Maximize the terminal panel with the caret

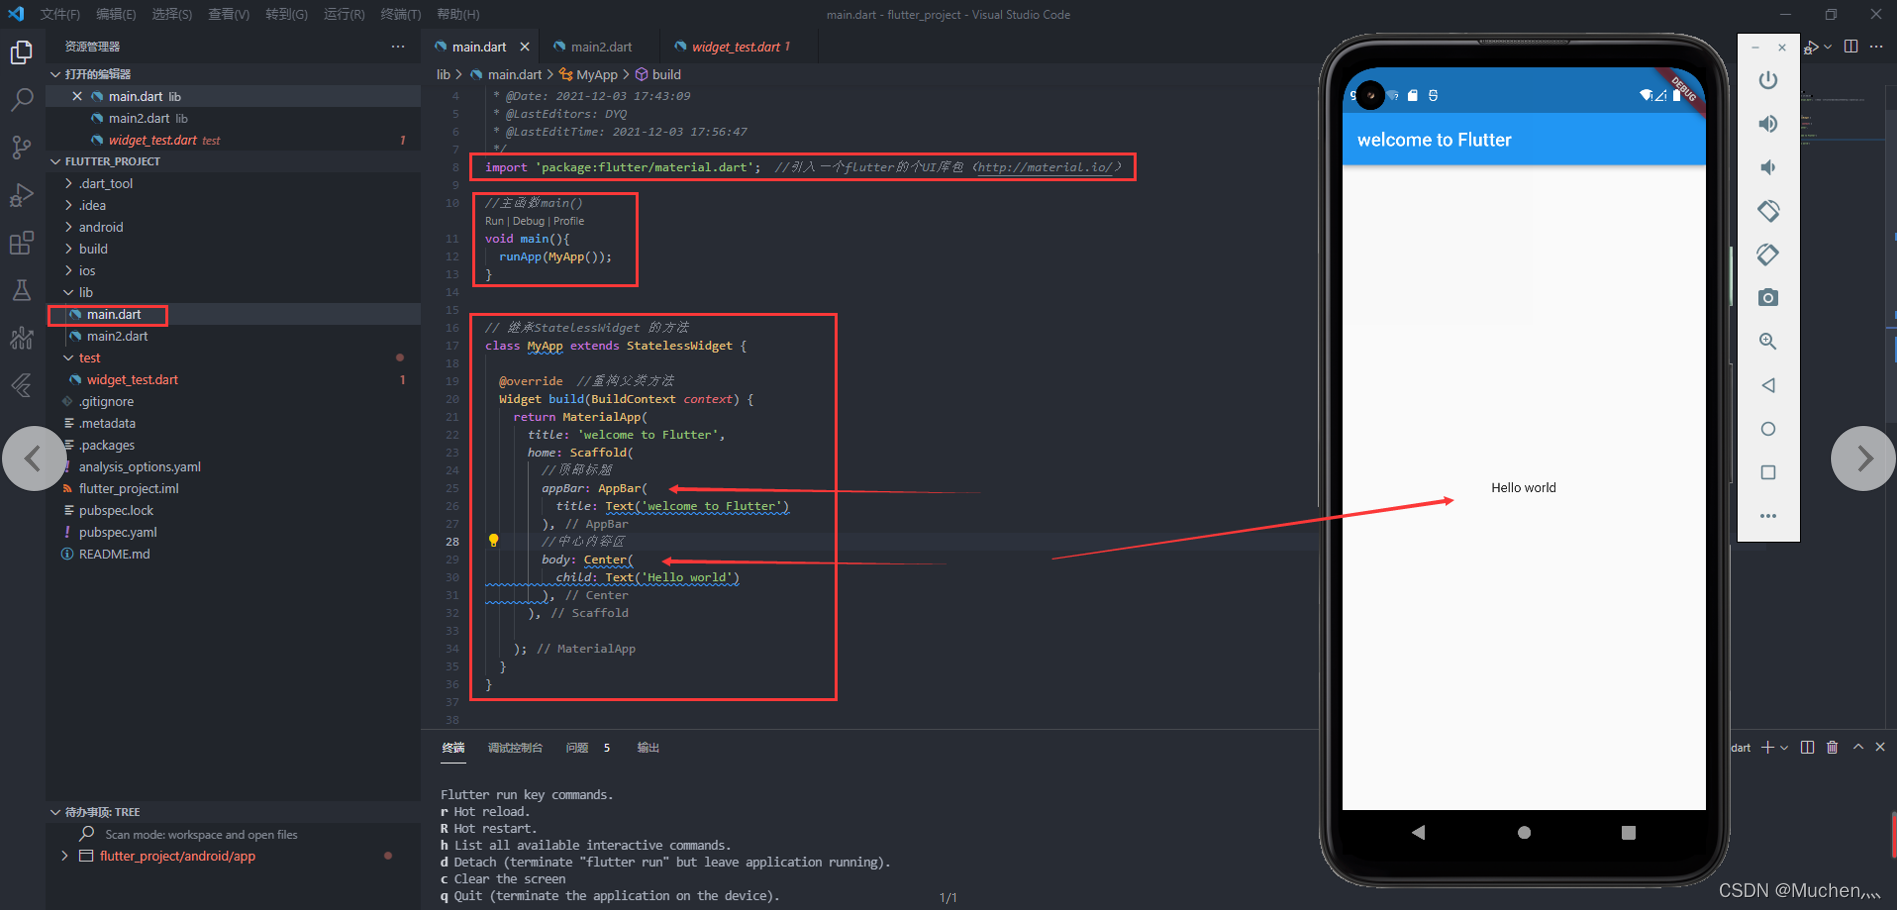pyautogui.click(x=1858, y=747)
